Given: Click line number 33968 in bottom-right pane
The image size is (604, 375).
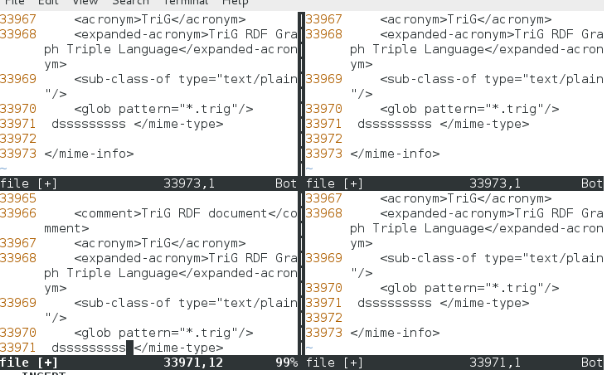Looking at the screenshot, I should pyautogui.click(x=324, y=213).
